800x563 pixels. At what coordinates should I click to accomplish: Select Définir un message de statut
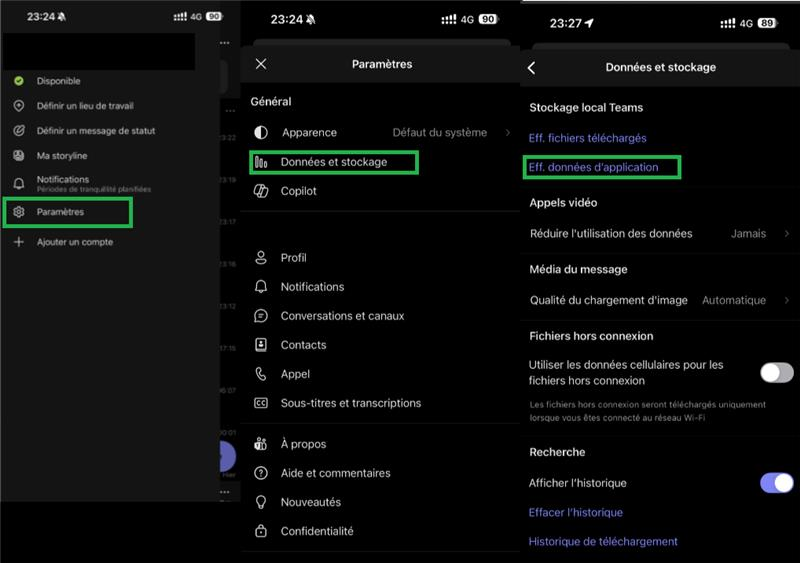point(96,131)
